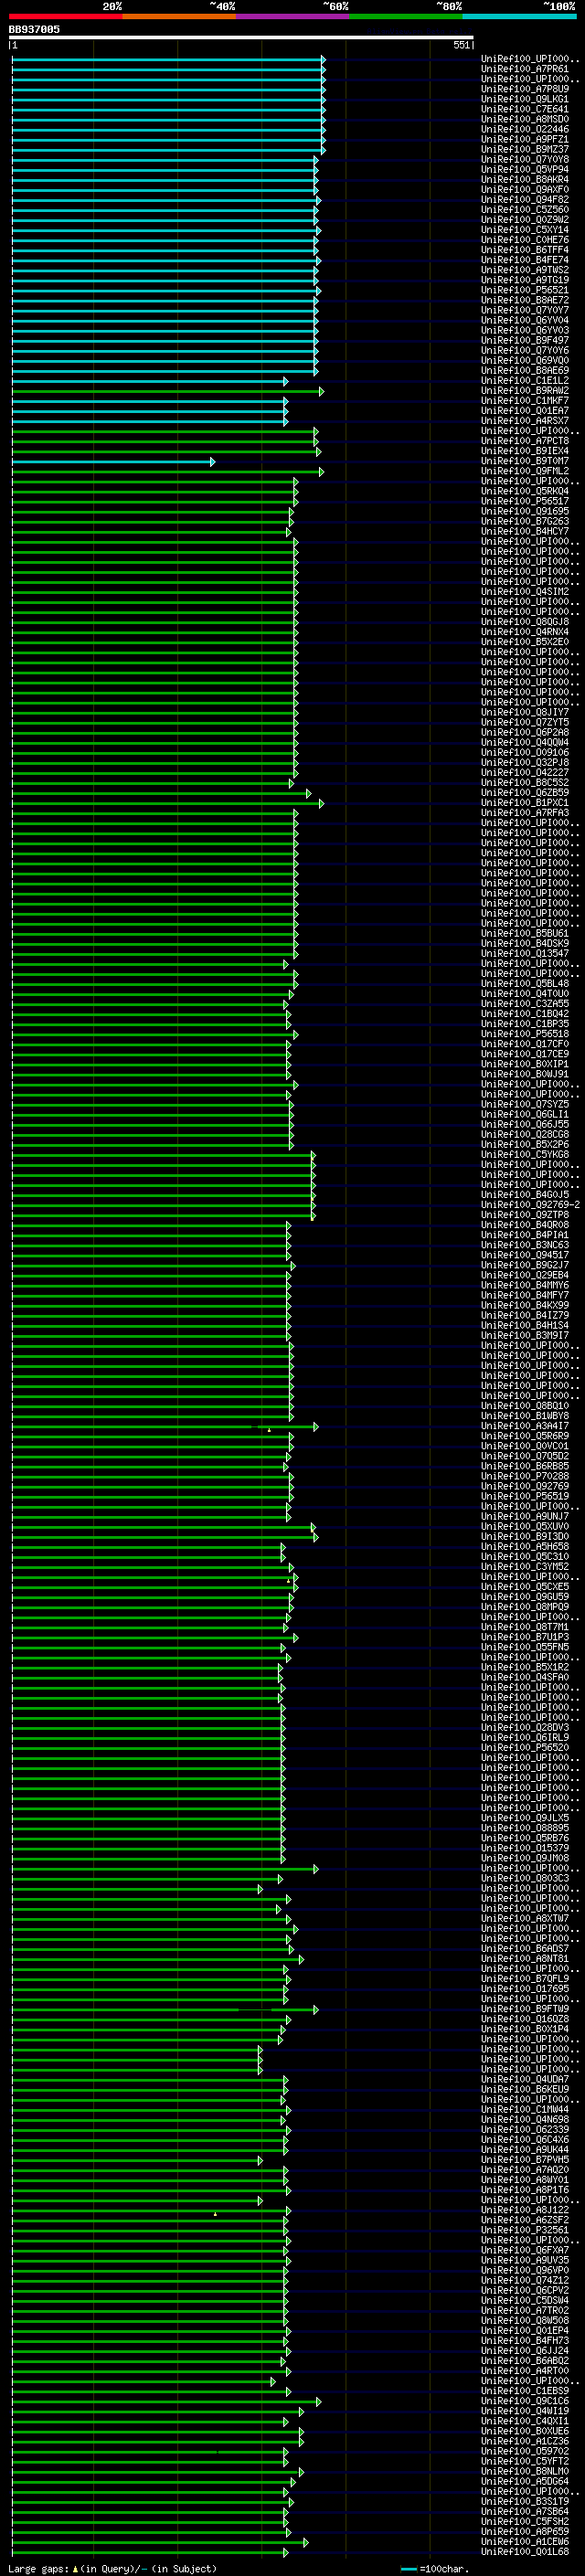Click the UniRef100_O88895 label
This screenshot has width=585, height=2576.
point(525,1828)
